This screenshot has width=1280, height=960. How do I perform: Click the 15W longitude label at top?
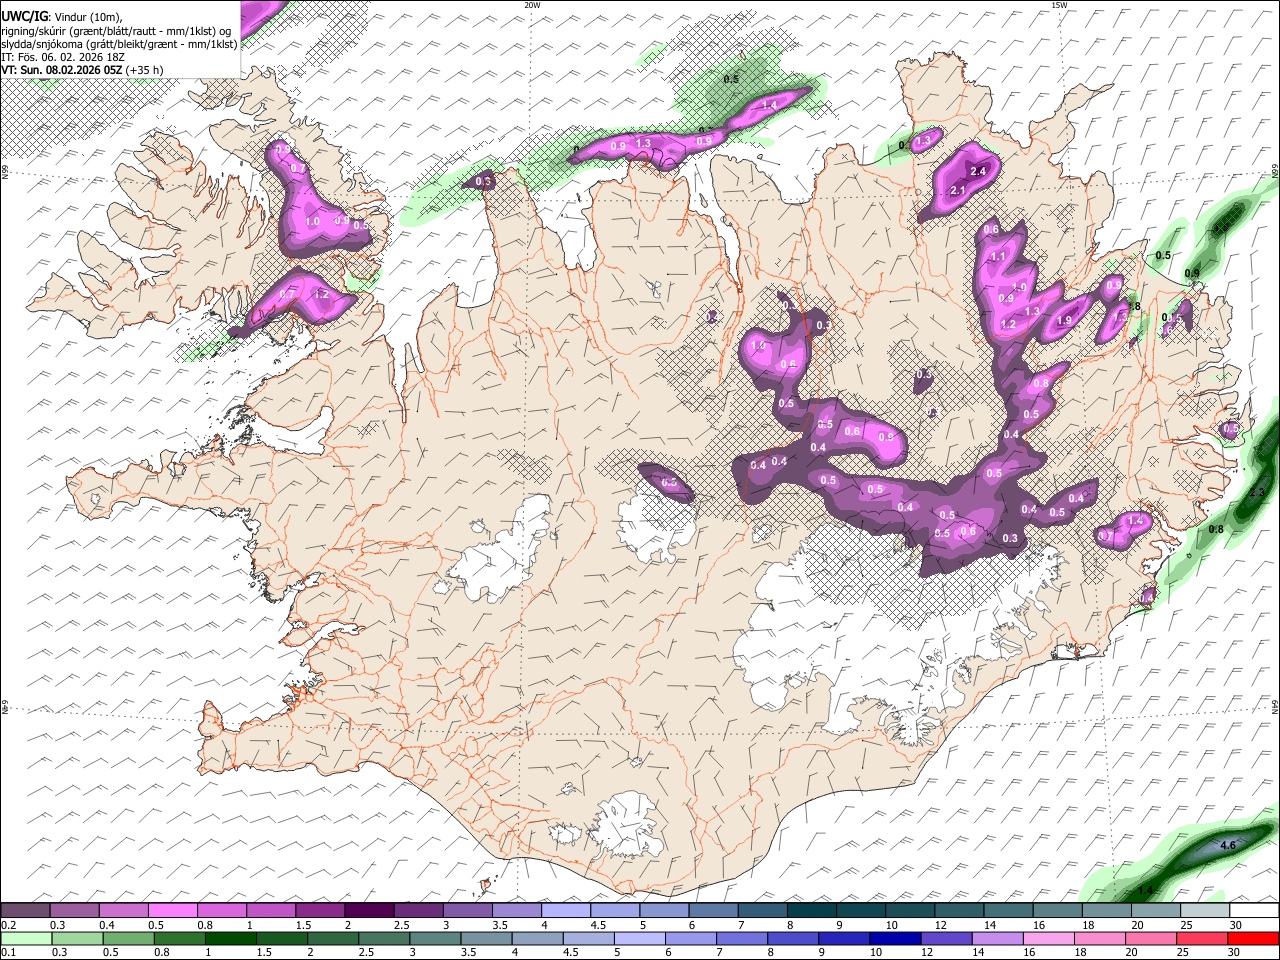[1059, 5]
